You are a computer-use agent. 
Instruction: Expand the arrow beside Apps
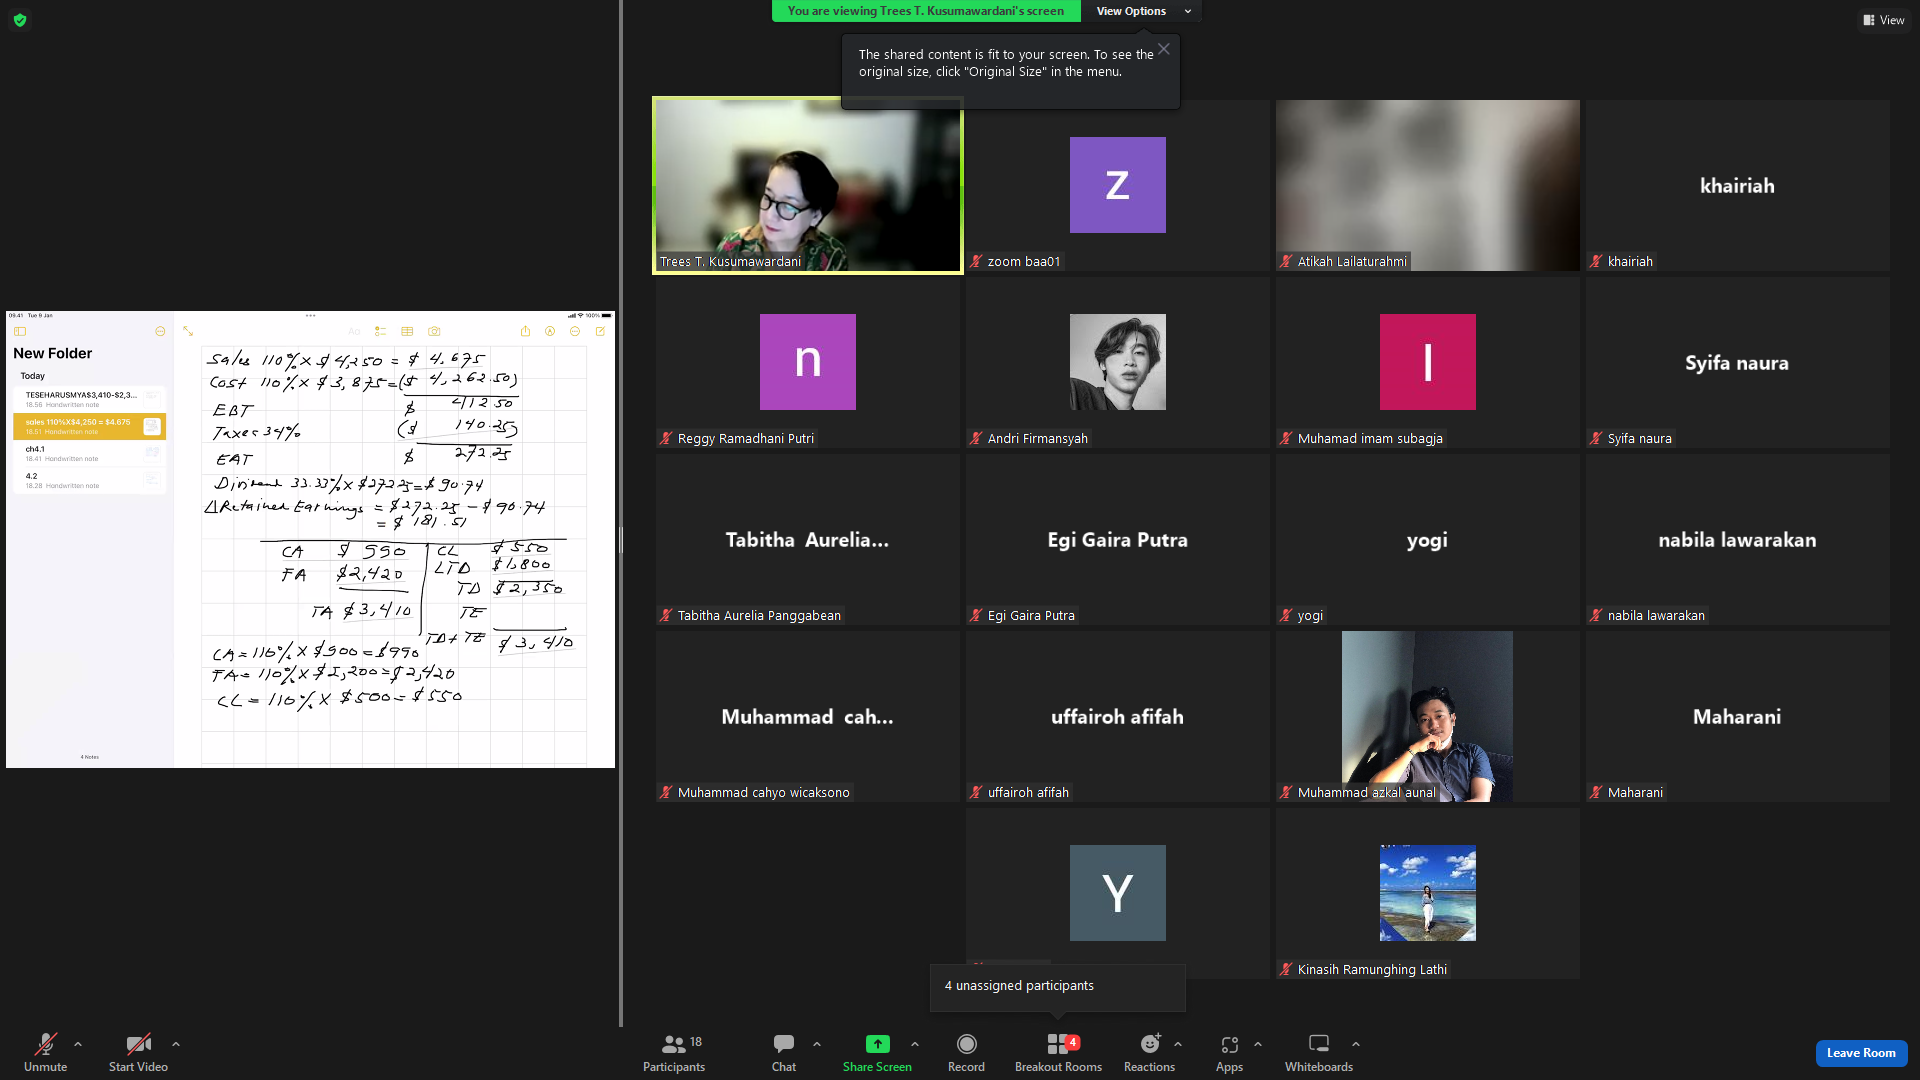point(1258,1044)
